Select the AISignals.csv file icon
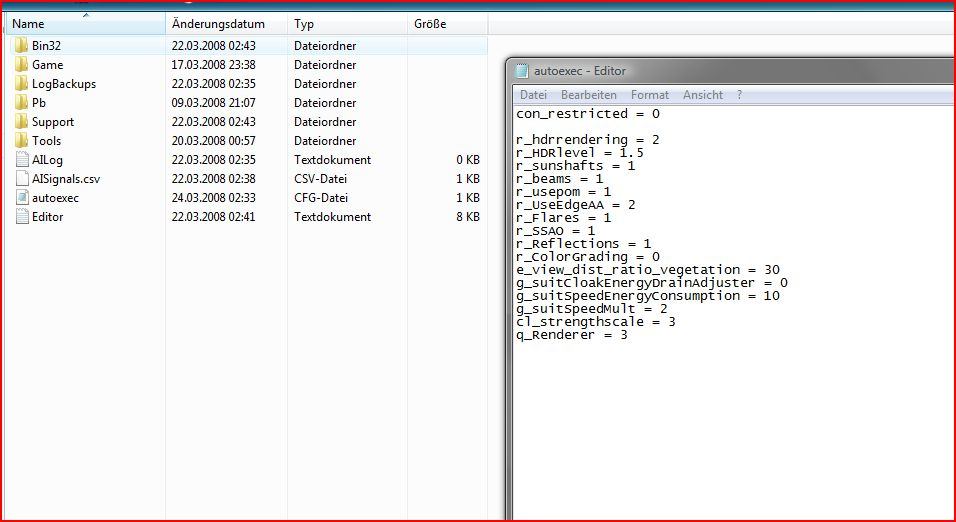 click(x=22, y=178)
